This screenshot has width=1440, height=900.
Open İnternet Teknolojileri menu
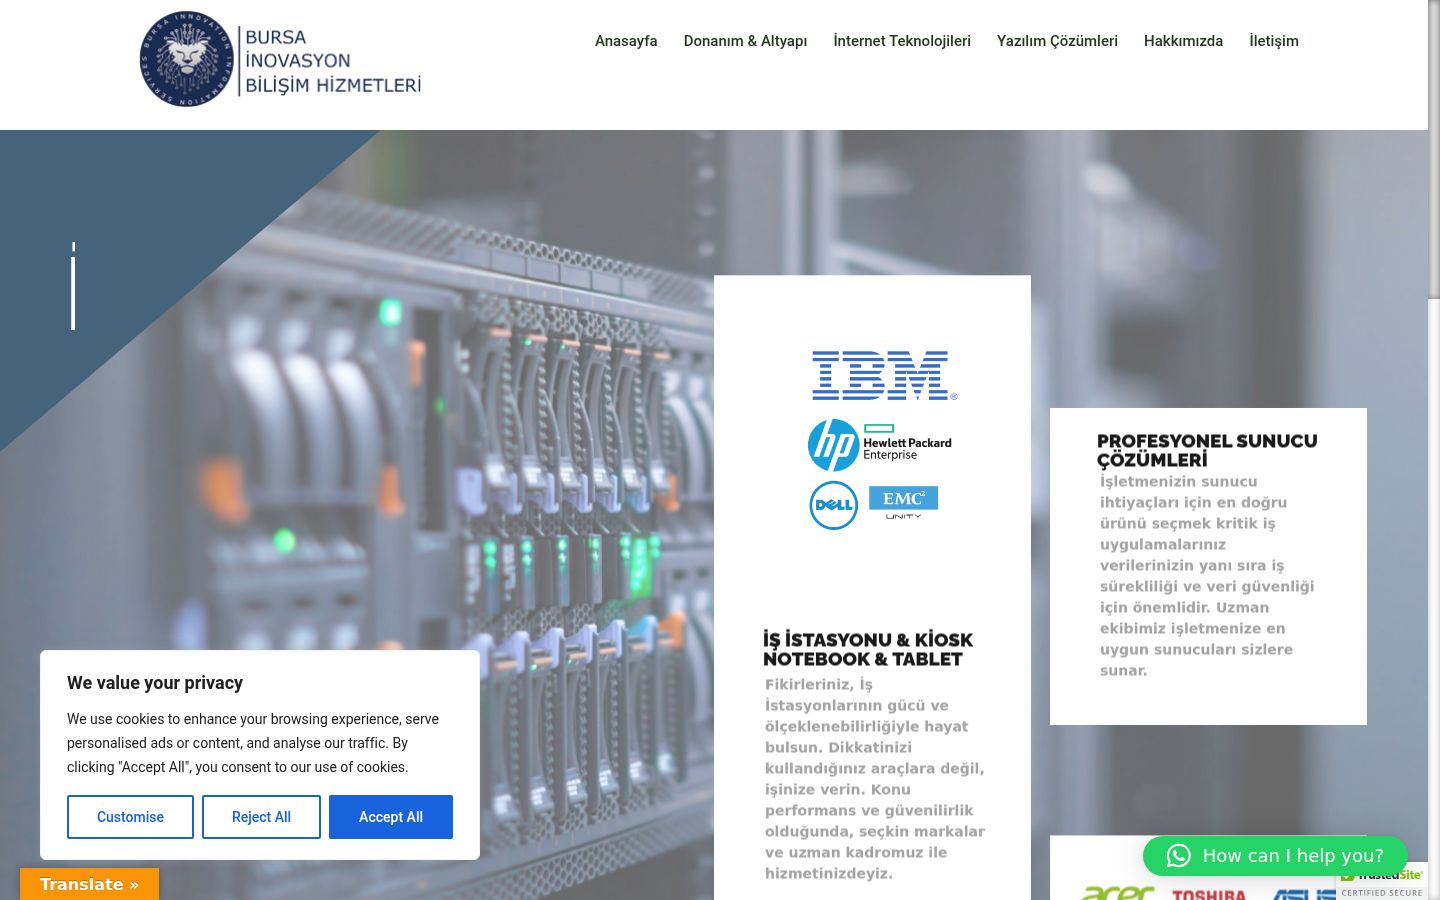point(902,41)
